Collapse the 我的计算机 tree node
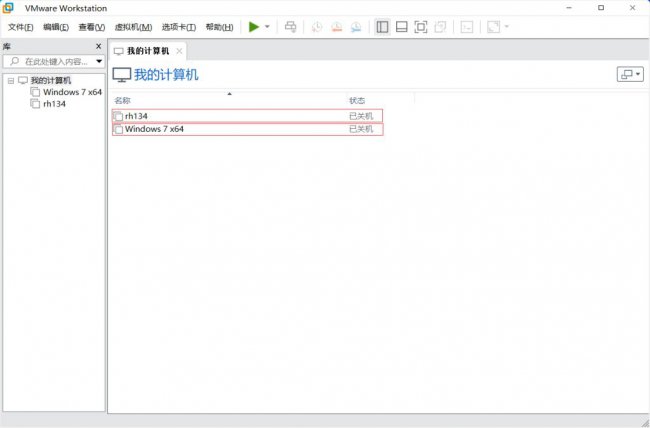 [x=11, y=81]
